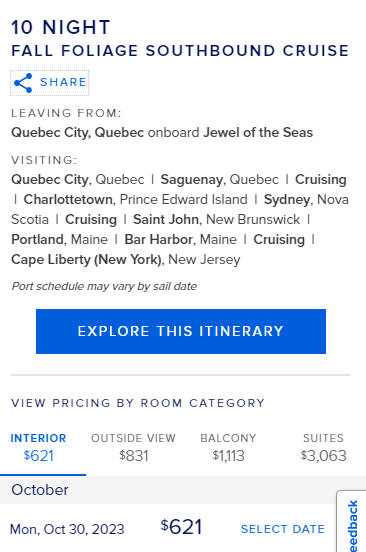Click the View Pricing By Room Category heading
This screenshot has height=552, width=366.
point(138,403)
